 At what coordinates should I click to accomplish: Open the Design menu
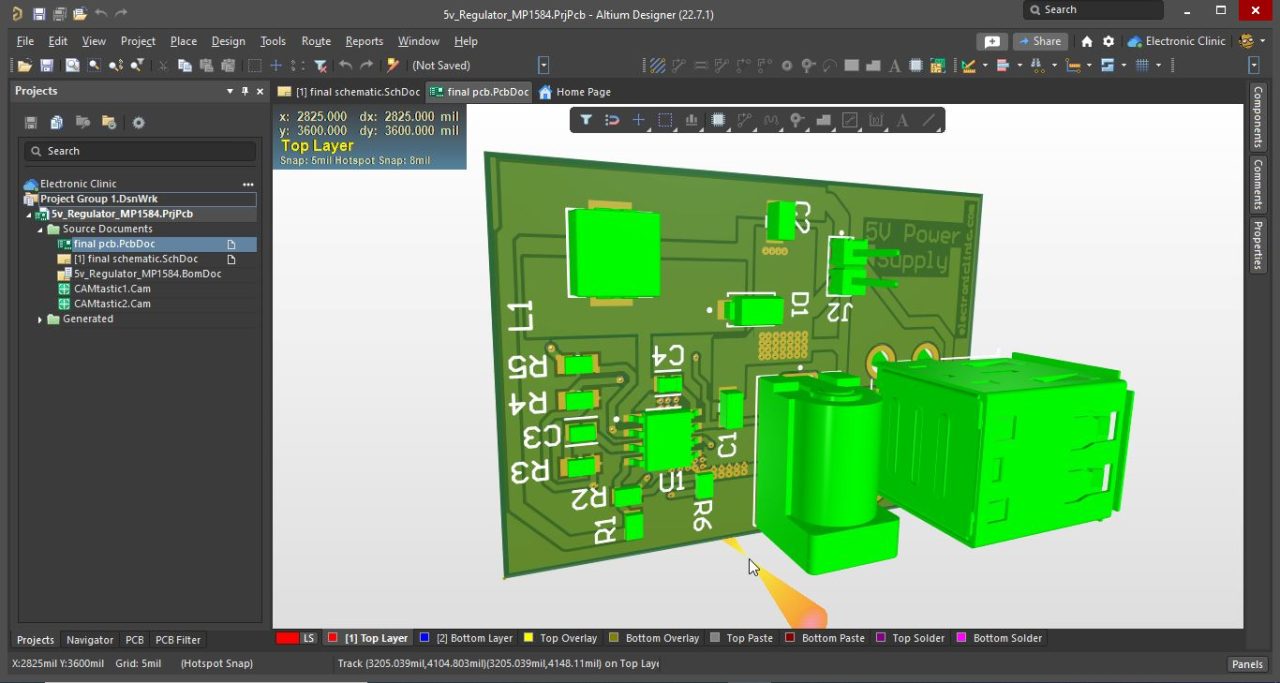228,41
